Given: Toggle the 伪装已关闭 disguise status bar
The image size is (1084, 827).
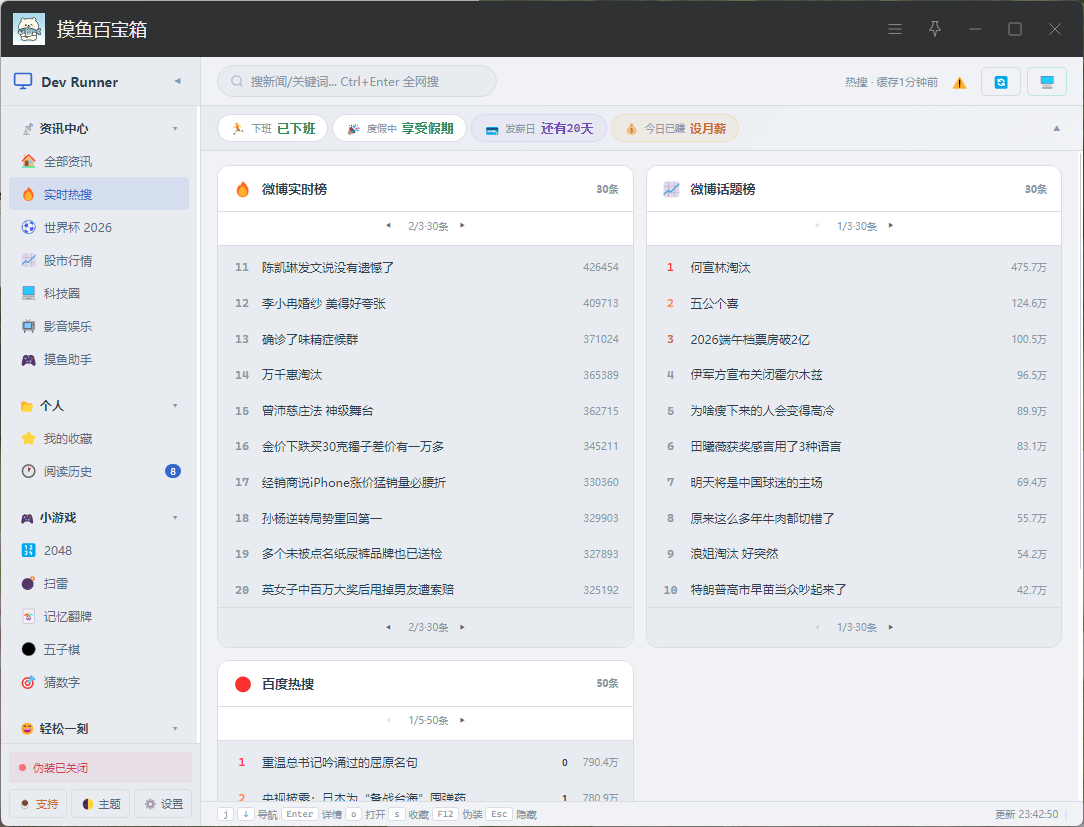Looking at the screenshot, I should (100, 768).
